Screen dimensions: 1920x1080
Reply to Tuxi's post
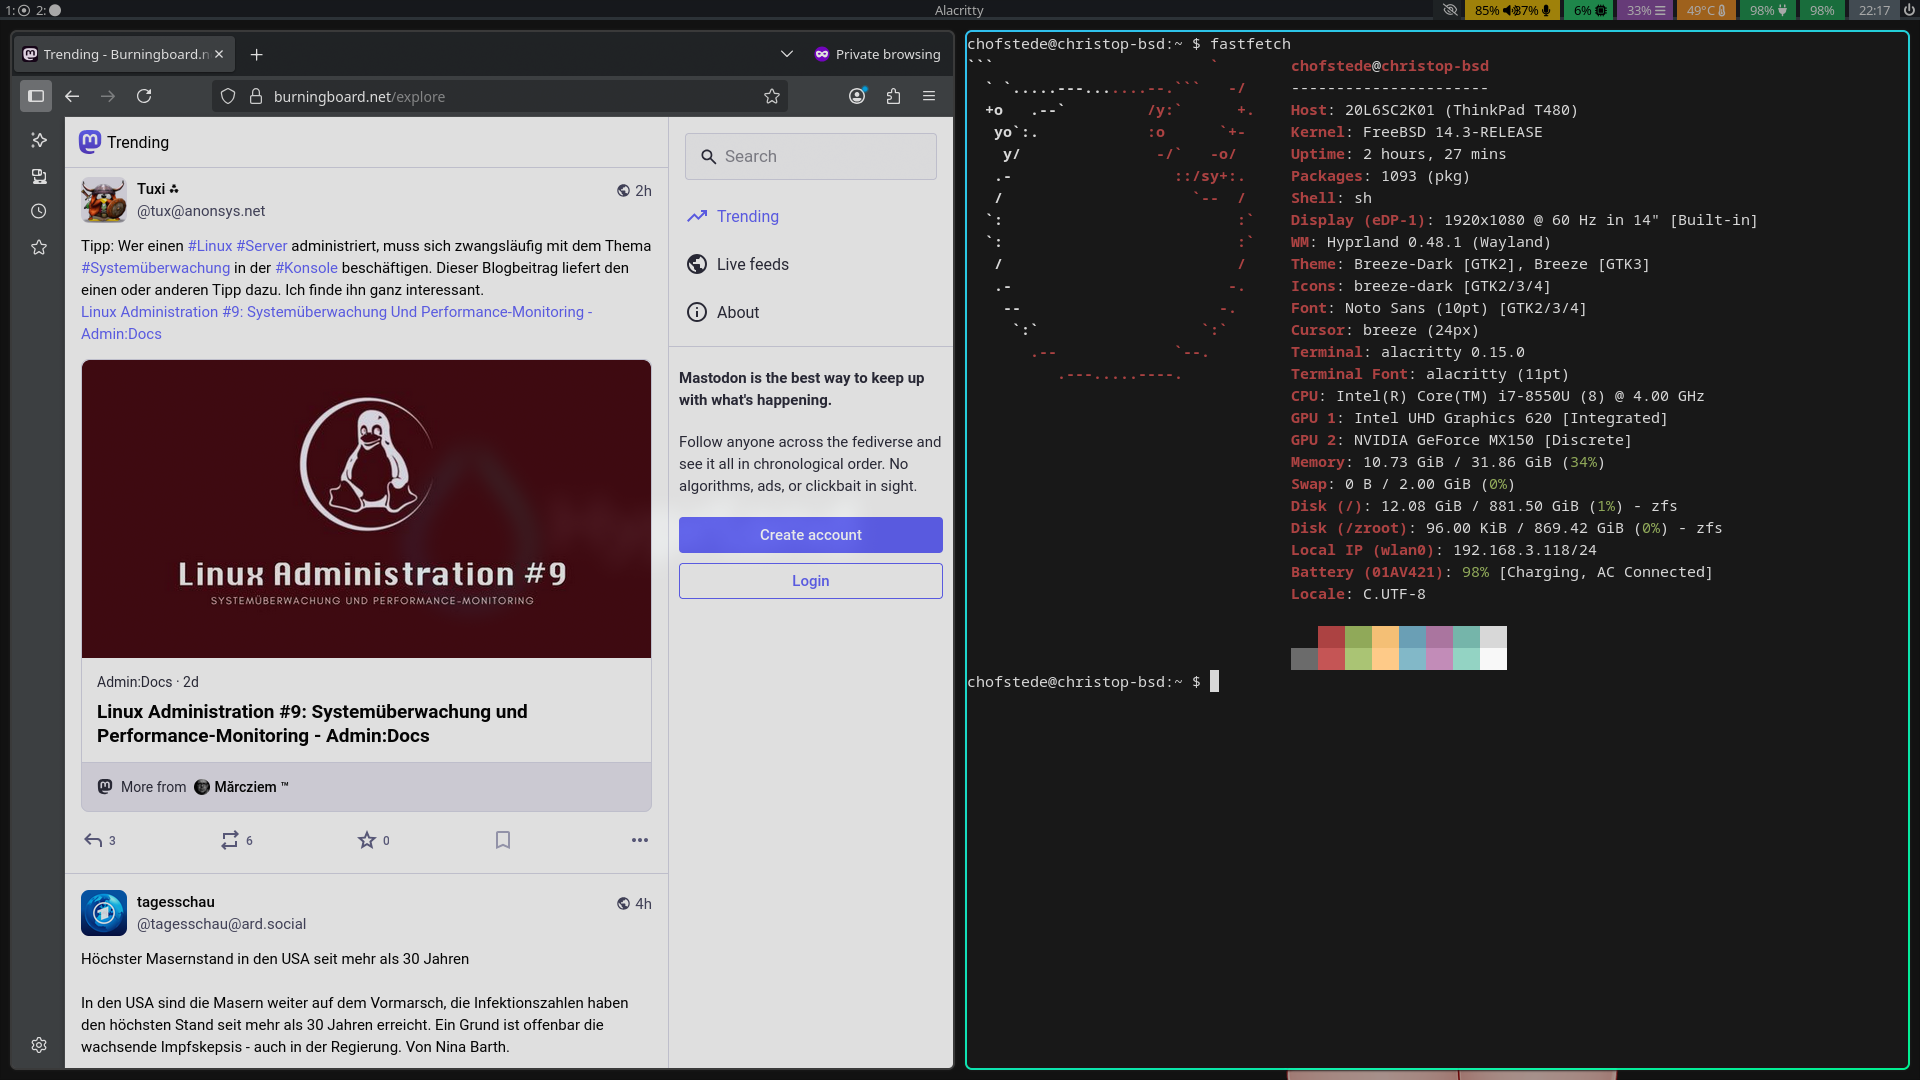point(93,840)
